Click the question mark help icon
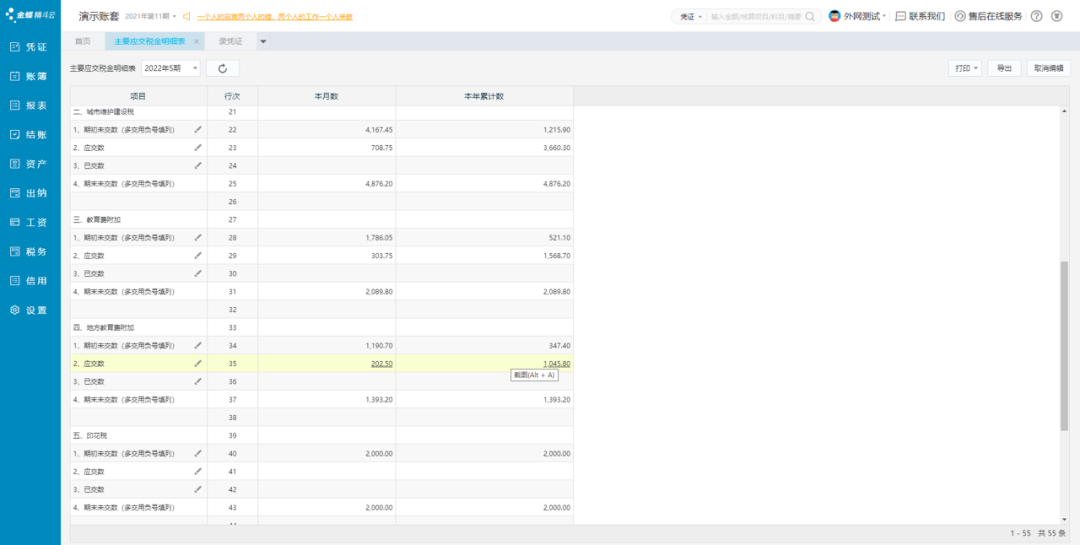Image resolution: width=1080 pixels, height=545 pixels. pyautogui.click(x=1036, y=16)
